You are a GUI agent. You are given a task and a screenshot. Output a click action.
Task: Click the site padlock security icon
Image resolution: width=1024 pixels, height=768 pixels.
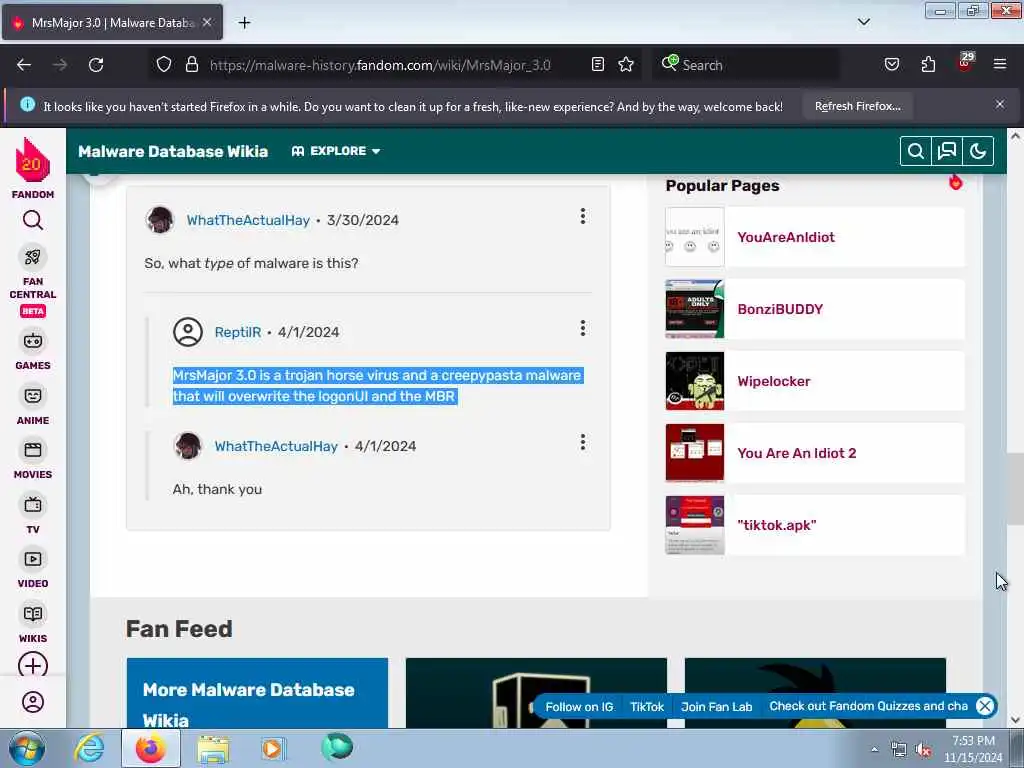191,65
